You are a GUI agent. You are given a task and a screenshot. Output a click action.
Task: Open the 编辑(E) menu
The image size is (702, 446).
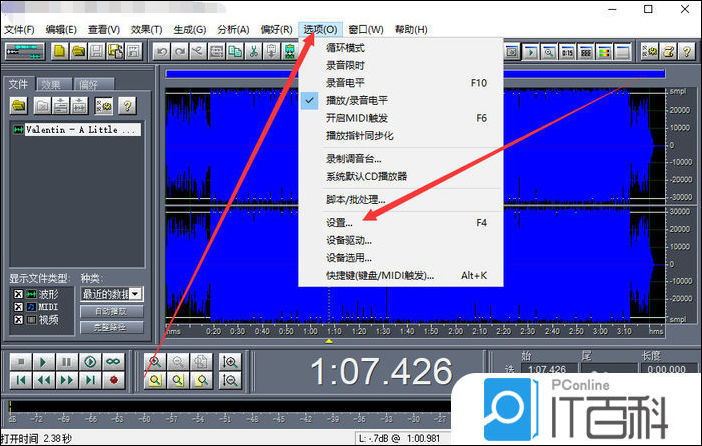(61, 30)
